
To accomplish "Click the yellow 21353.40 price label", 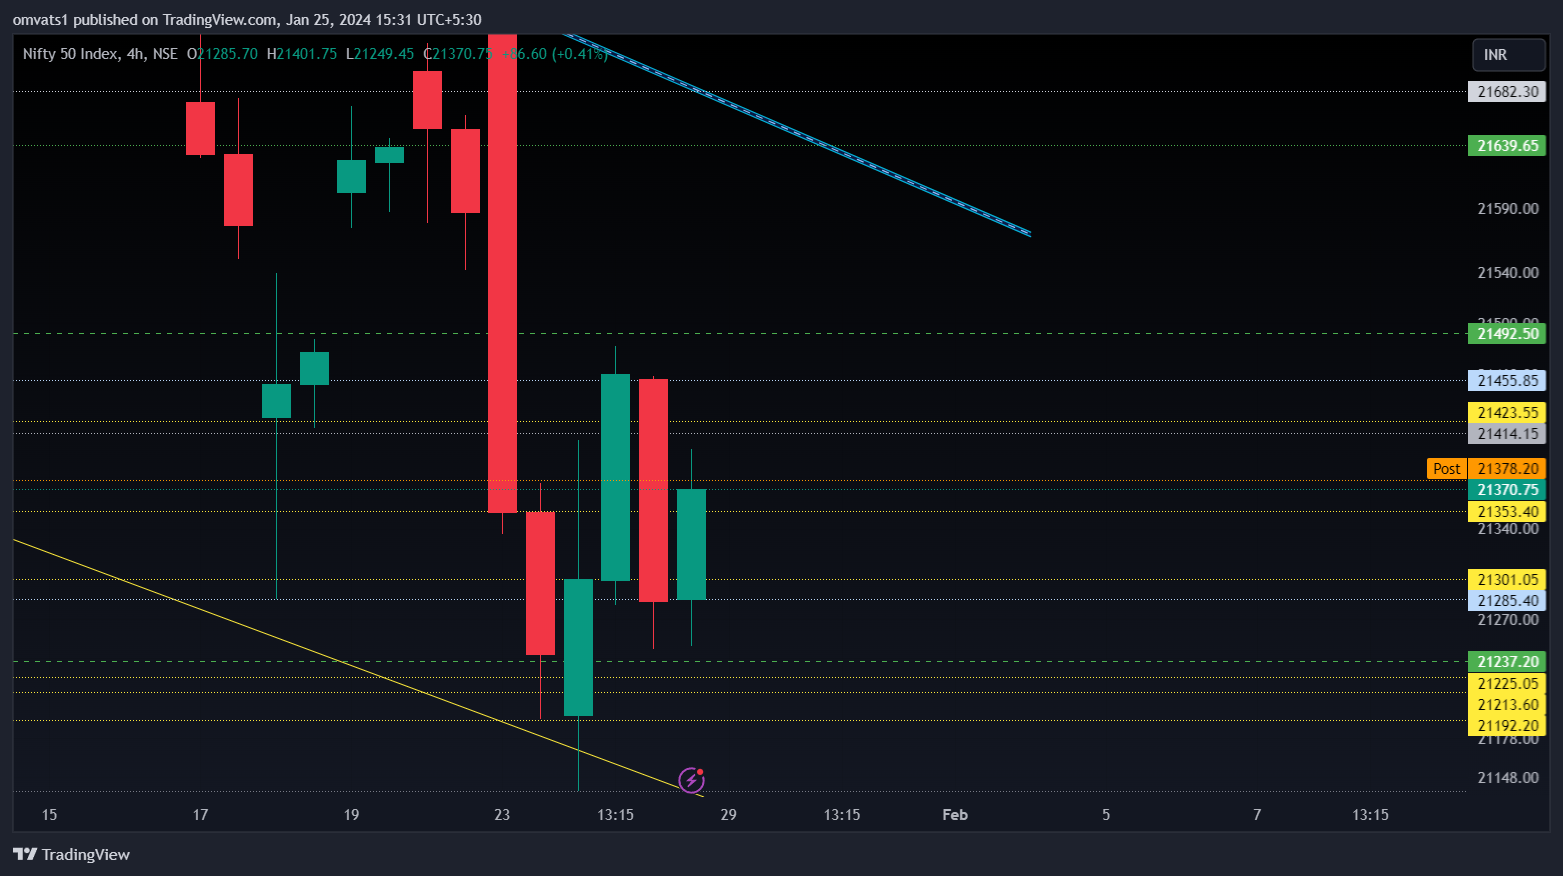I will click(1507, 512).
